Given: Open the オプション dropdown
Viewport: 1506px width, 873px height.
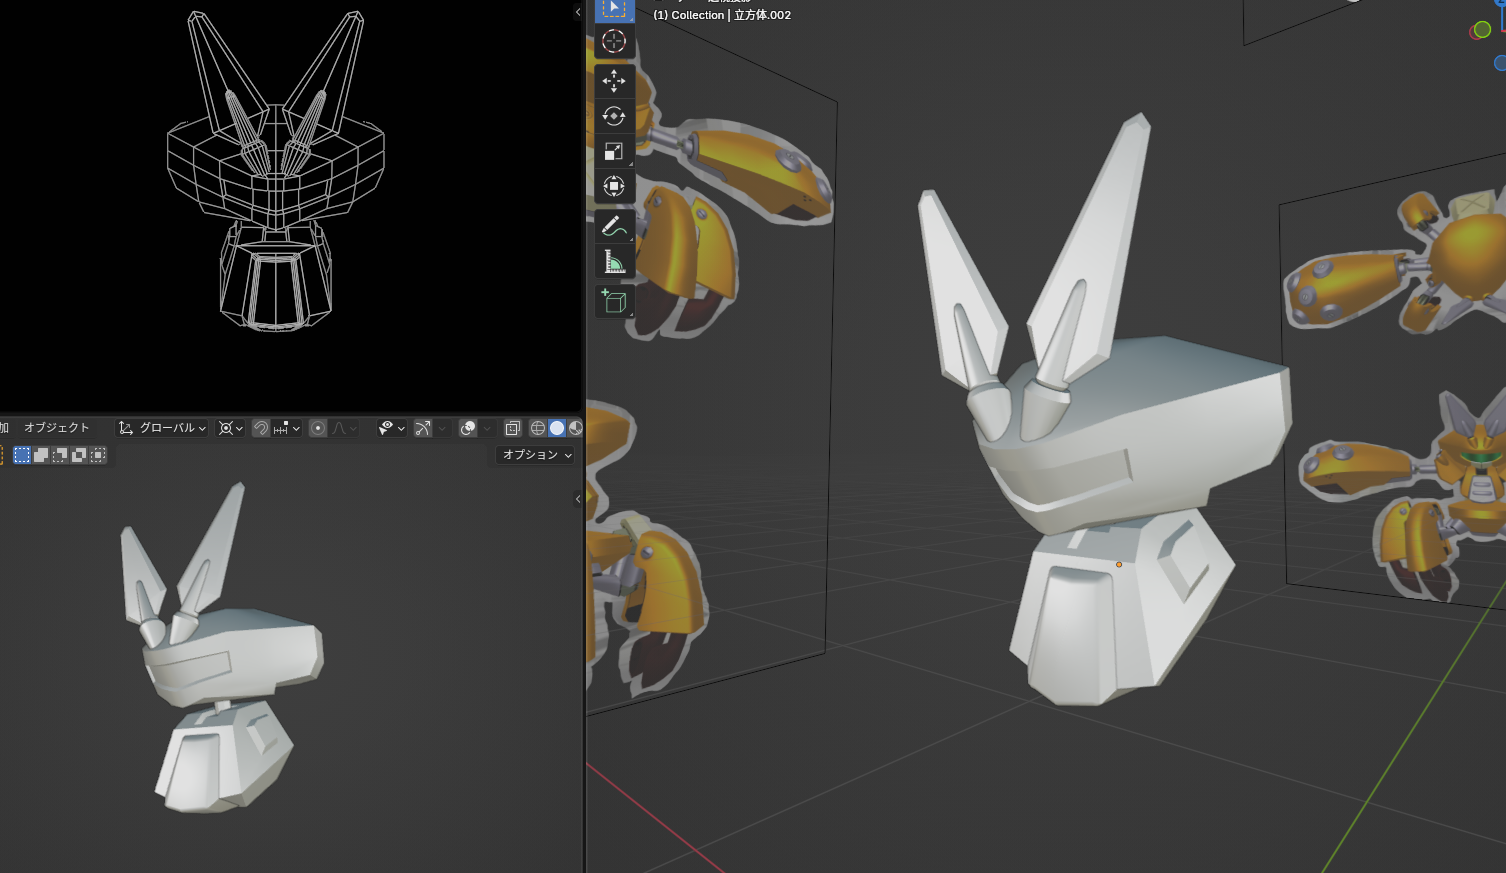Looking at the screenshot, I should coord(537,455).
